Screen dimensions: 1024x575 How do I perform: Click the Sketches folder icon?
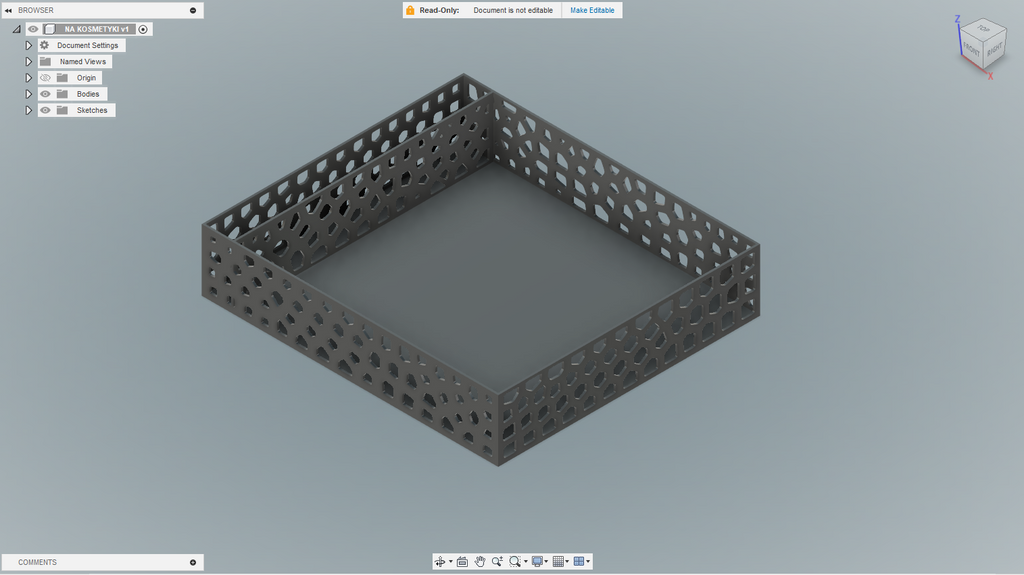tap(62, 110)
